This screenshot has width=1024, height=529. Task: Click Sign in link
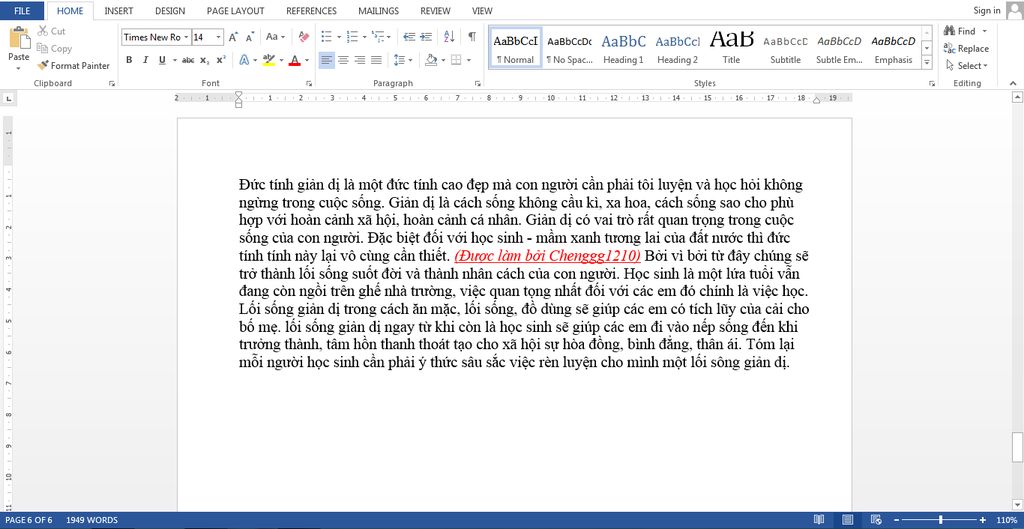(x=987, y=10)
